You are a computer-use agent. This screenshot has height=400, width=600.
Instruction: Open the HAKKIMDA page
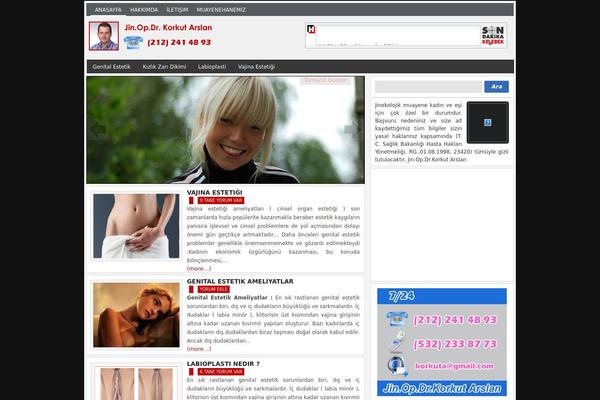[x=144, y=10]
